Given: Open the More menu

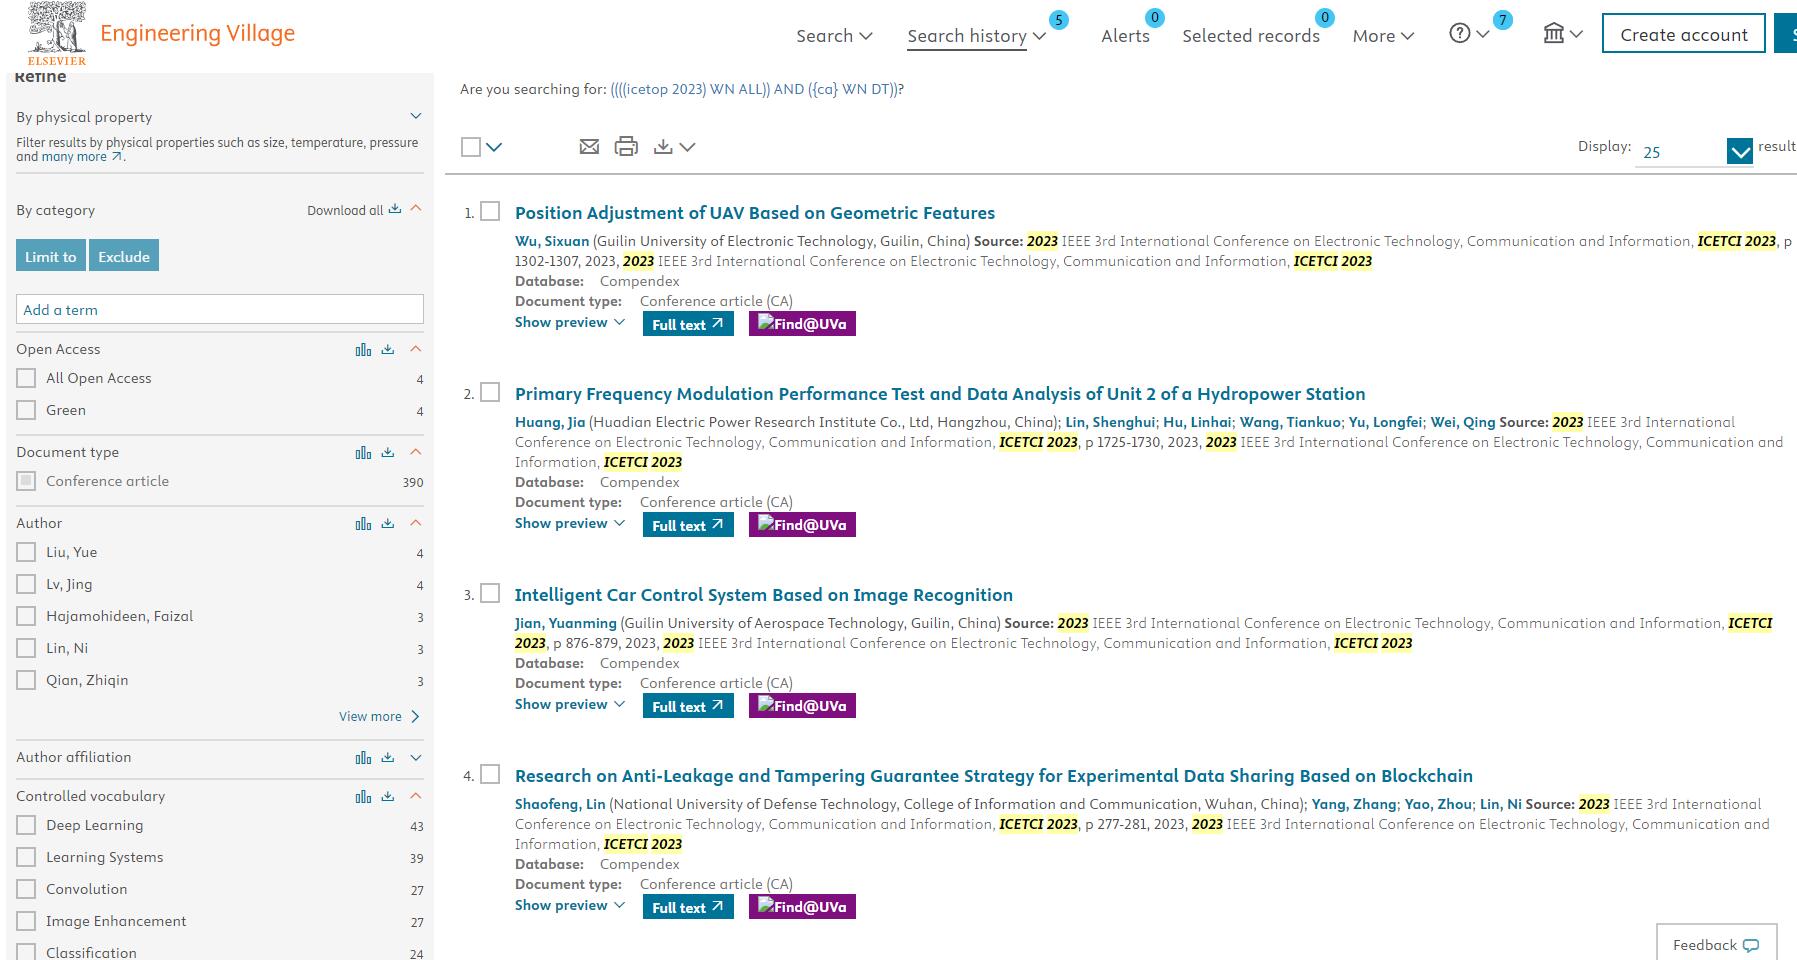Looking at the screenshot, I should pos(1383,36).
